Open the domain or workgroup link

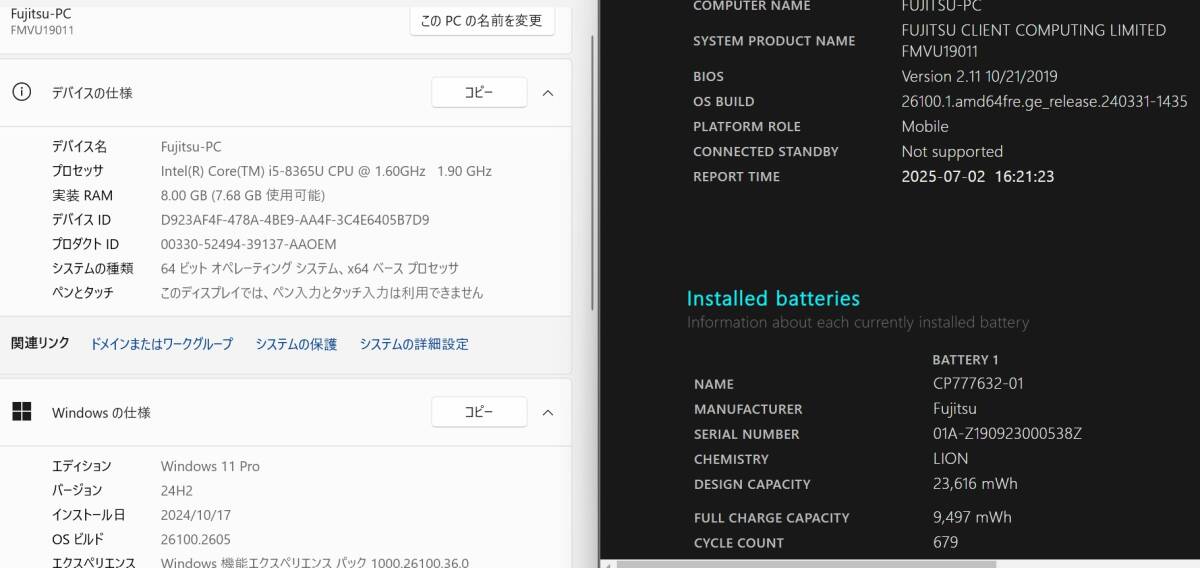pyautogui.click(x=162, y=344)
